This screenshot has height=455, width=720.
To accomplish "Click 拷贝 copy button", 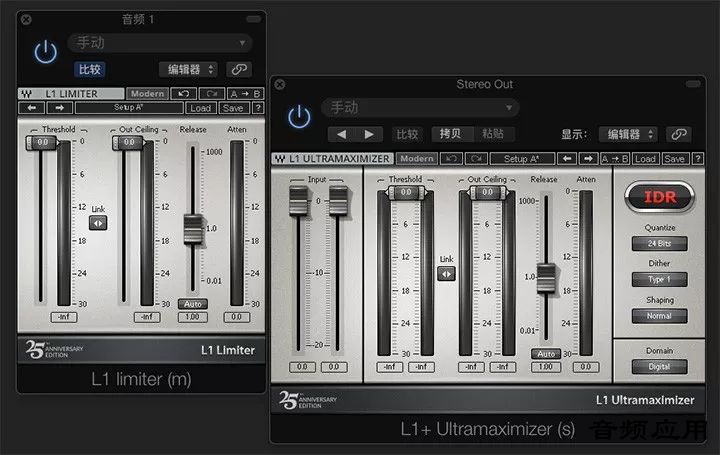I will click(x=450, y=134).
